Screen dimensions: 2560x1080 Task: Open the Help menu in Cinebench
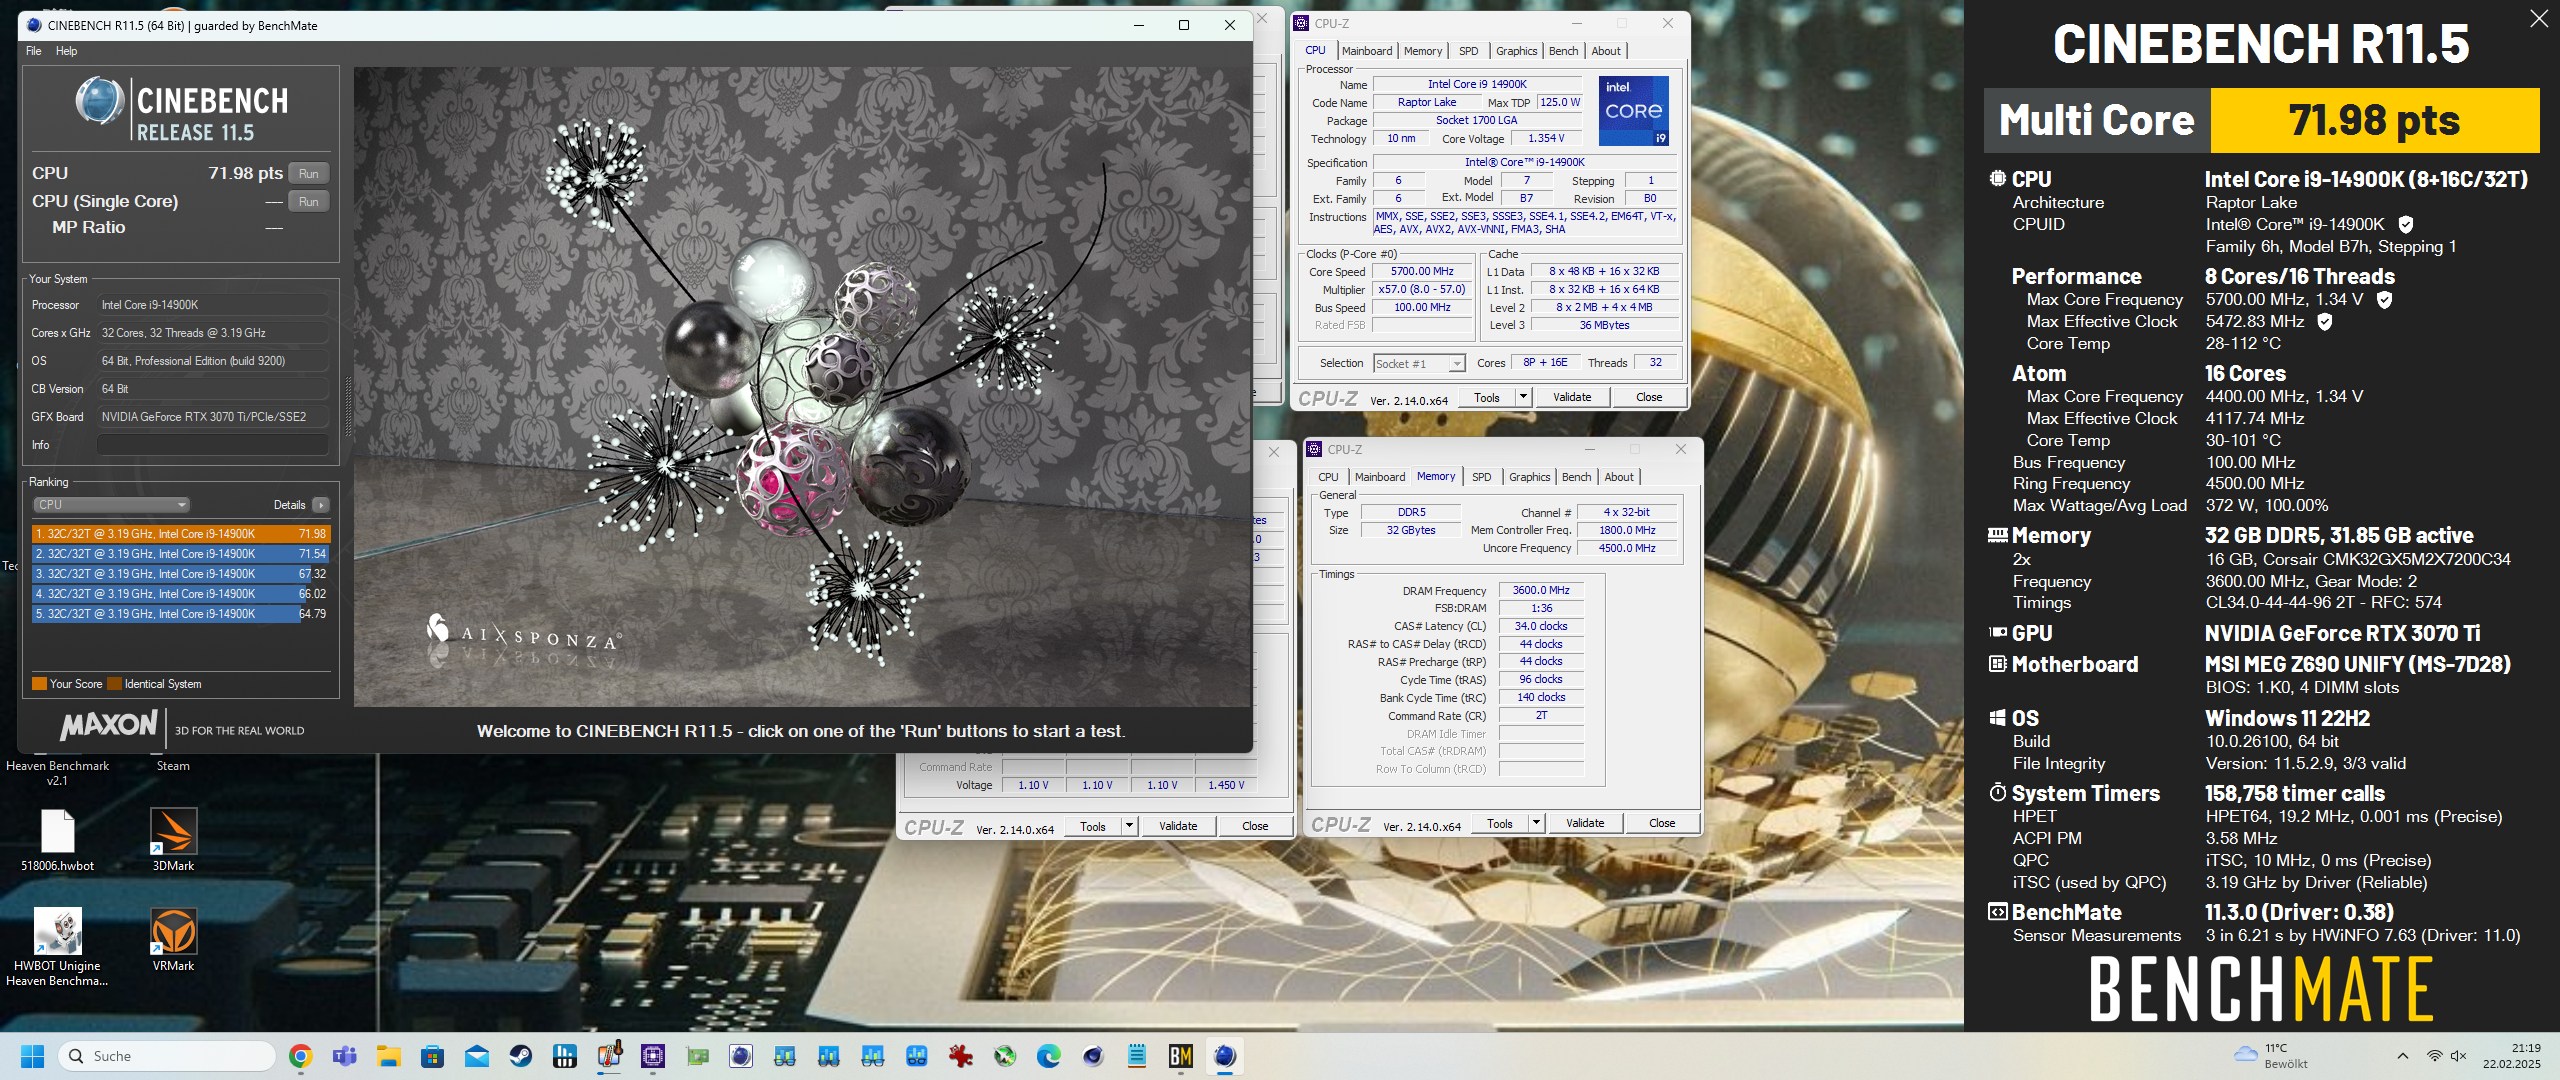(67, 51)
